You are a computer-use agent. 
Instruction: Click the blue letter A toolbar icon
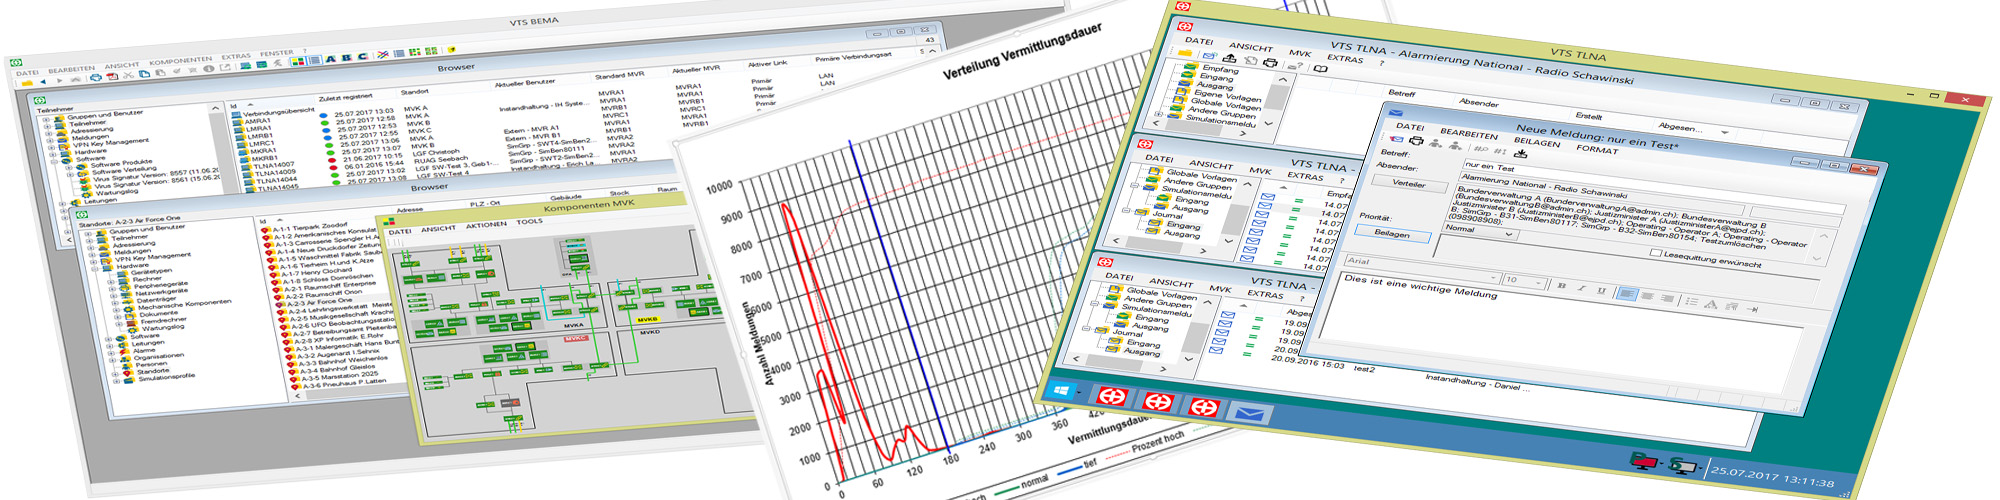pyautogui.click(x=330, y=59)
